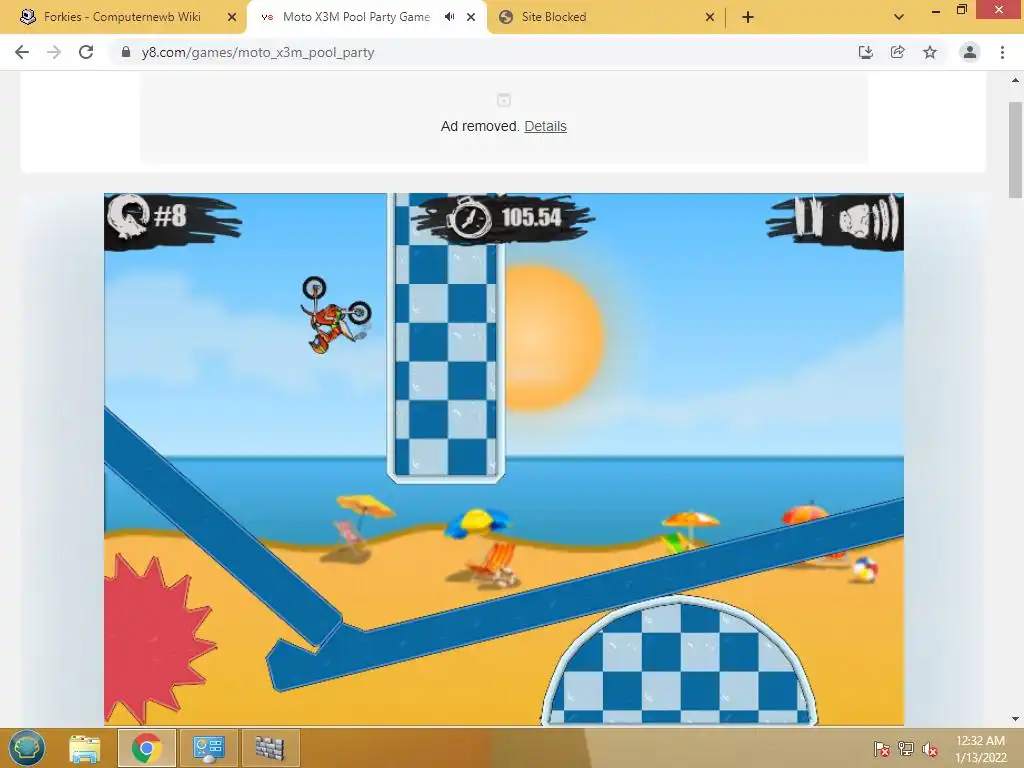Pause the Moto X3M game
This screenshot has width=1024, height=768.
tap(808, 217)
